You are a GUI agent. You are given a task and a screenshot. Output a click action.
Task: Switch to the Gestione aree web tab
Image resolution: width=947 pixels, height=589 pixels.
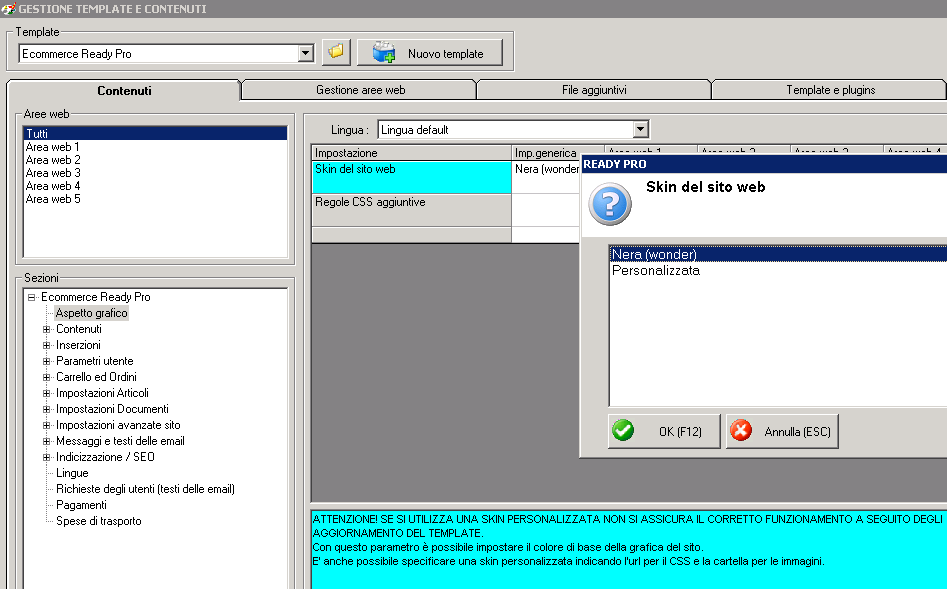pyautogui.click(x=361, y=90)
